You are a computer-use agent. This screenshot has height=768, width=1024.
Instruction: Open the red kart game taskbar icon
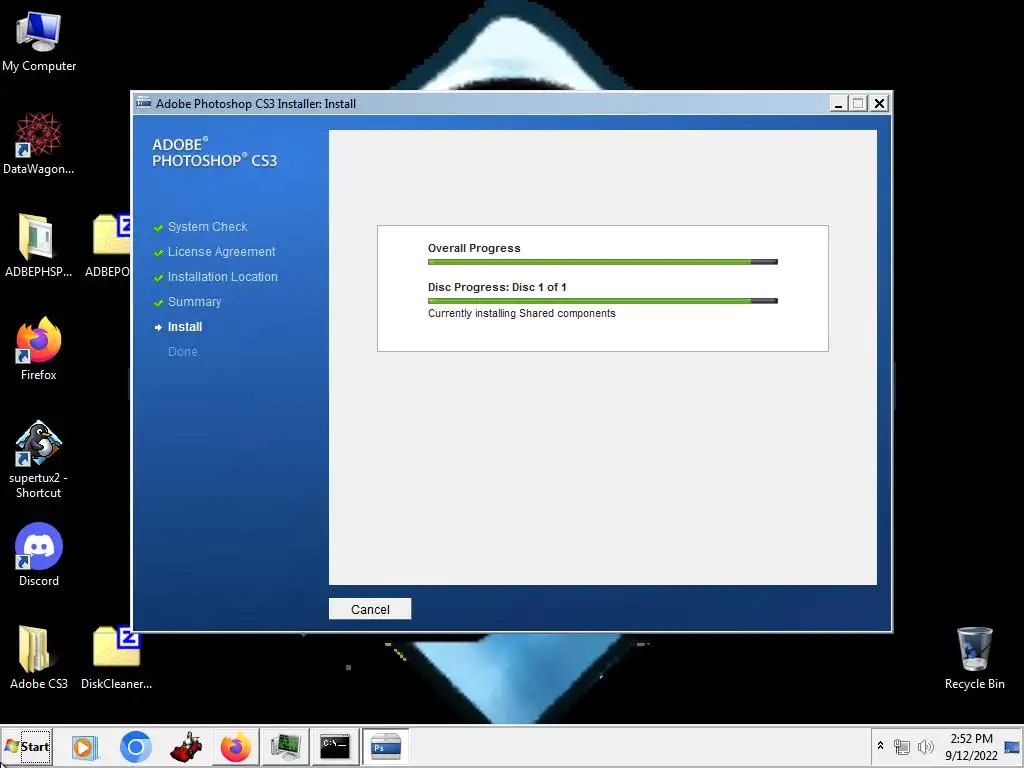click(x=186, y=746)
